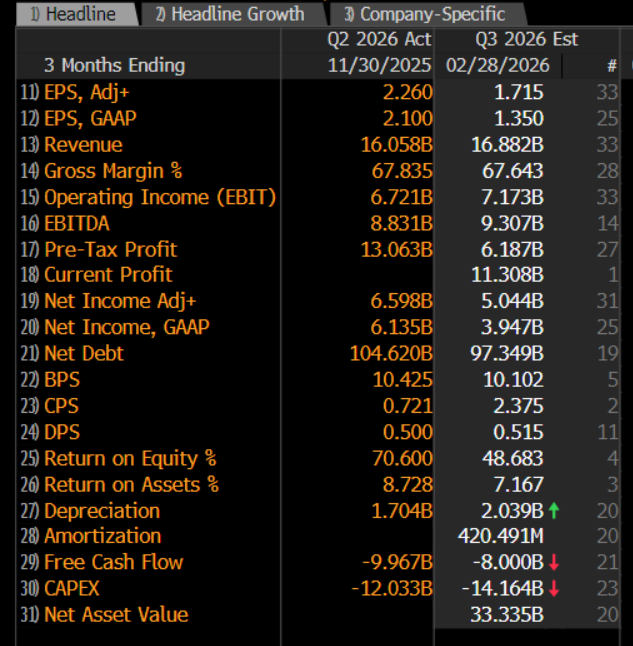This screenshot has height=646, width=633.
Task: Click the 16.882B Revenue estimate value
Action: pyautogui.click(x=507, y=145)
